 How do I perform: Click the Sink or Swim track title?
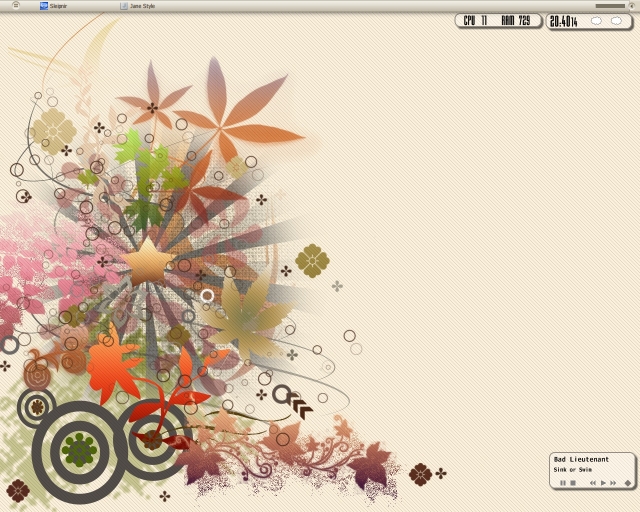pyautogui.click(x=573, y=470)
